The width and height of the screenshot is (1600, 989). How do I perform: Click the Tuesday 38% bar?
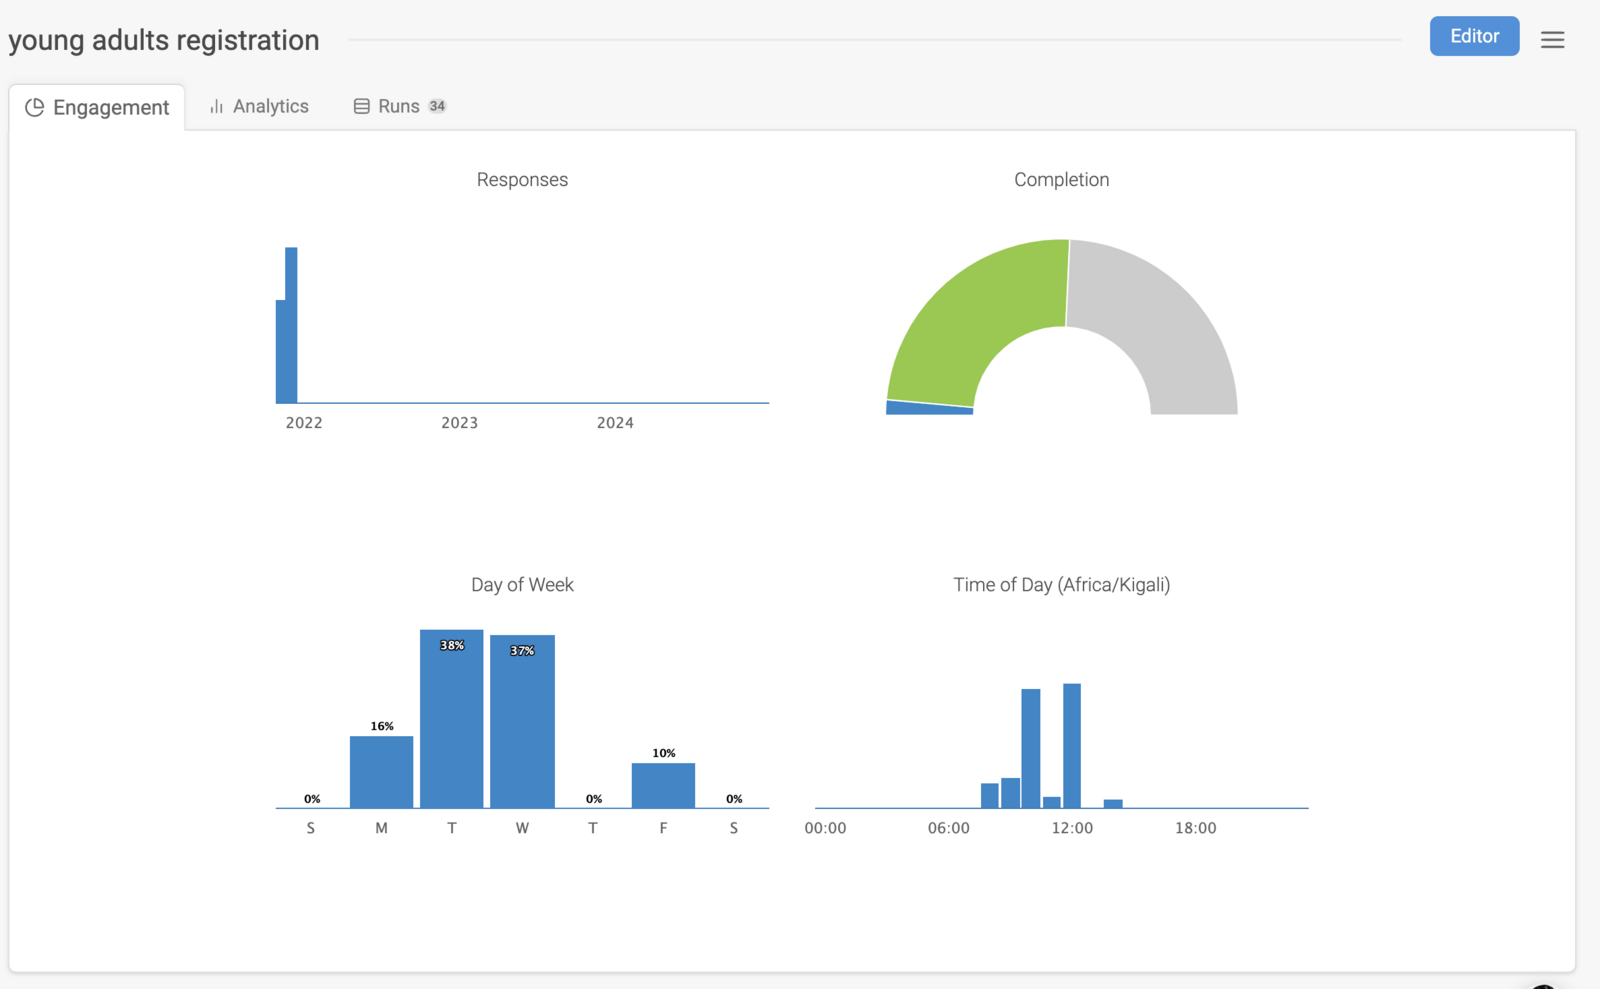point(452,720)
